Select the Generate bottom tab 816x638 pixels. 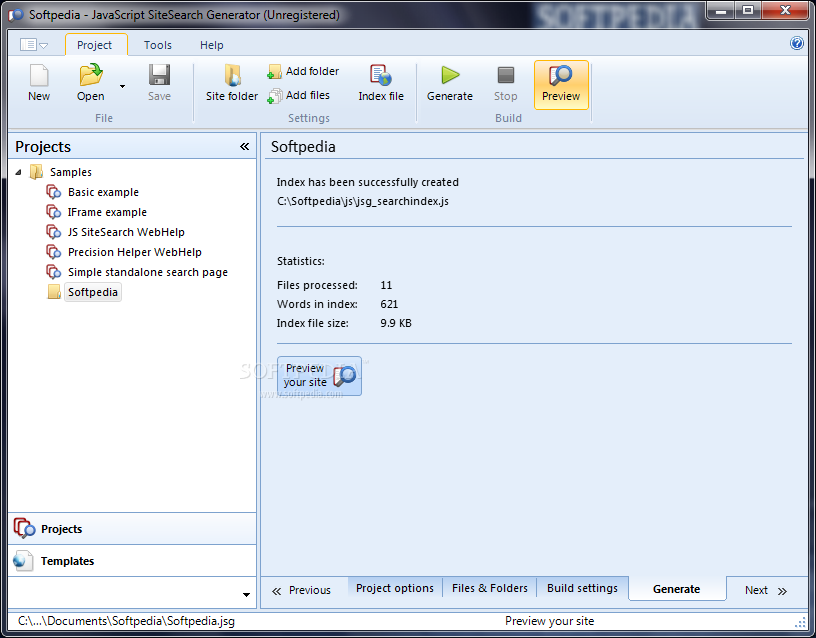tap(677, 589)
